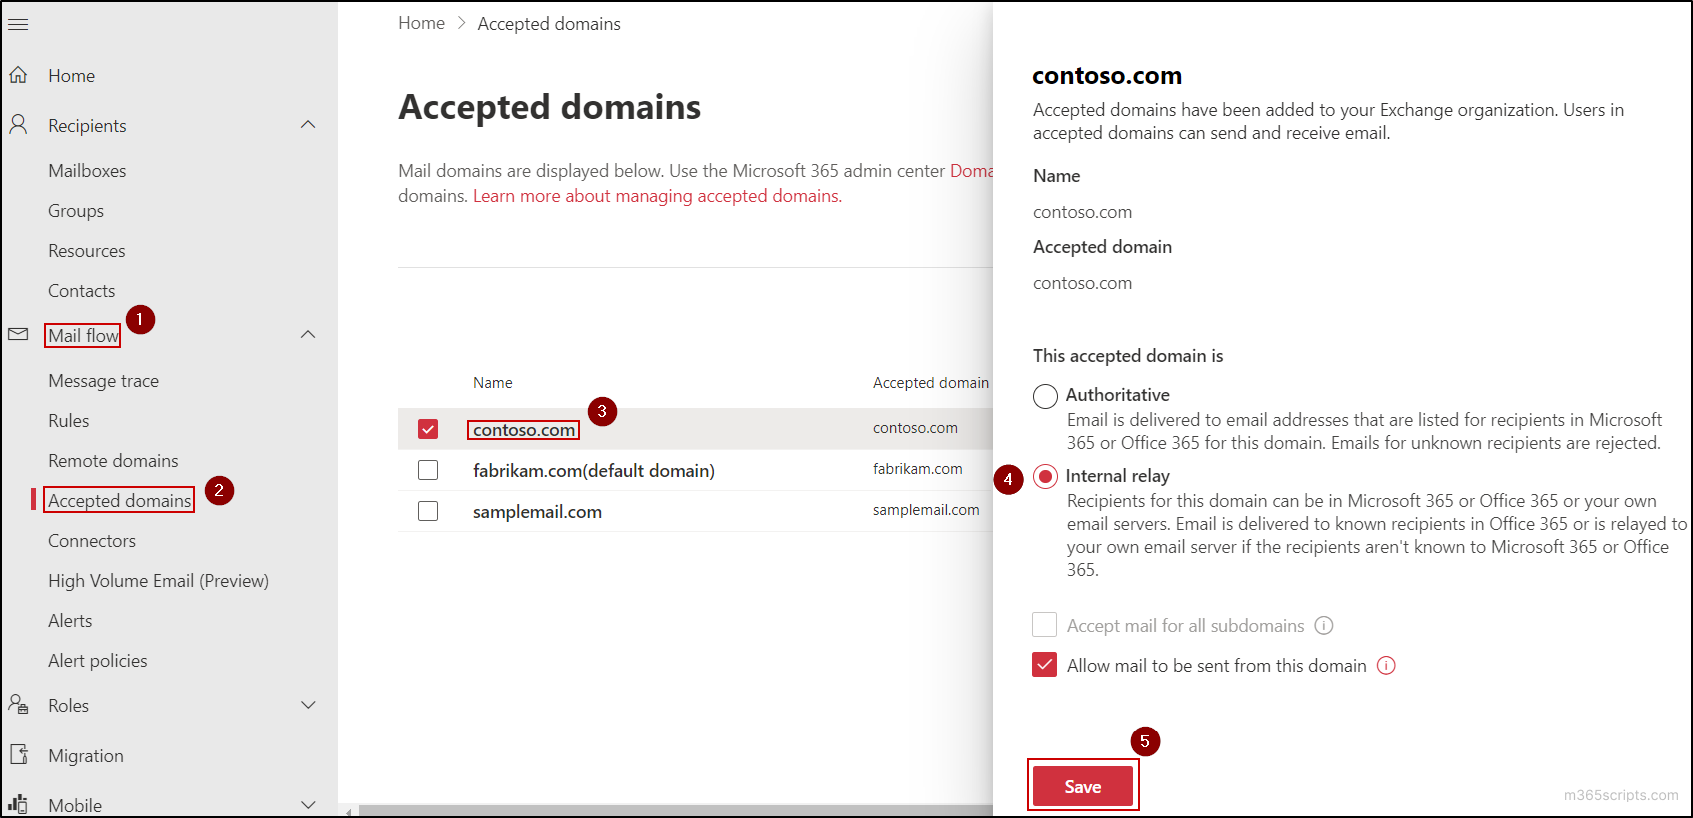Click fabrikam.com in Accepted domain column
Viewport: 1693px width, 818px height.
pyautogui.click(x=918, y=469)
